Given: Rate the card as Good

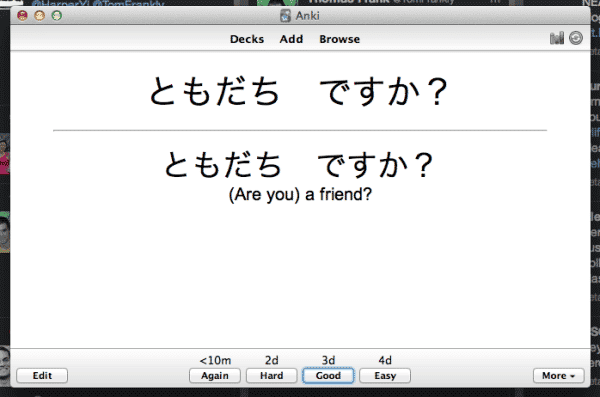Looking at the screenshot, I should pyautogui.click(x=328, y=376).
